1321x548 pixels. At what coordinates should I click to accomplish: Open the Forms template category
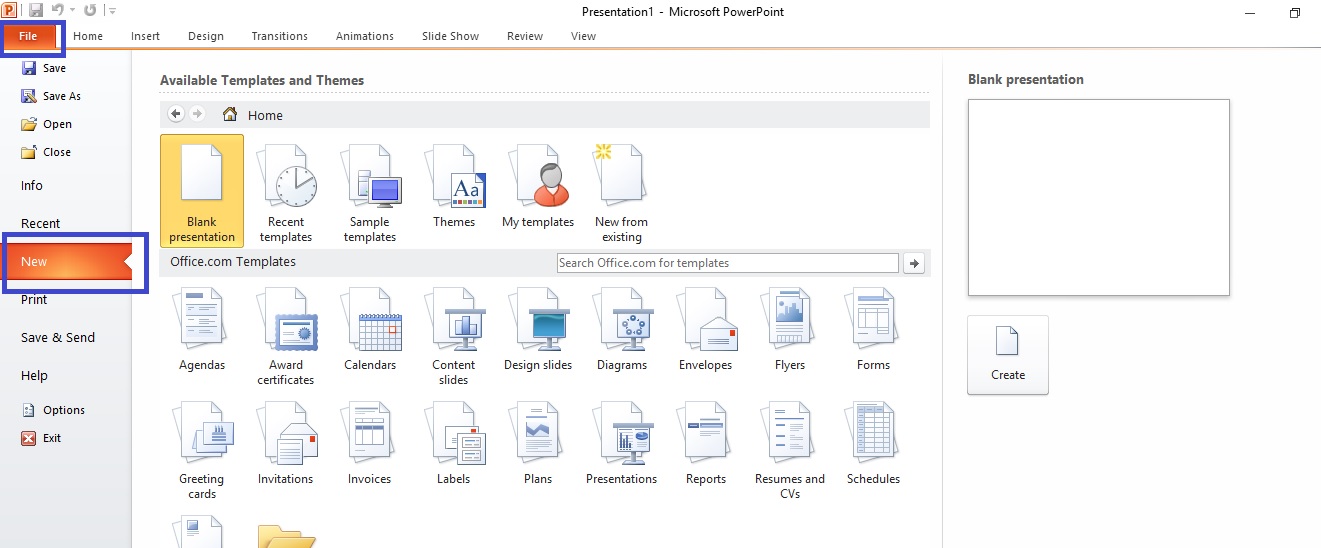click(x=874, y=331)
